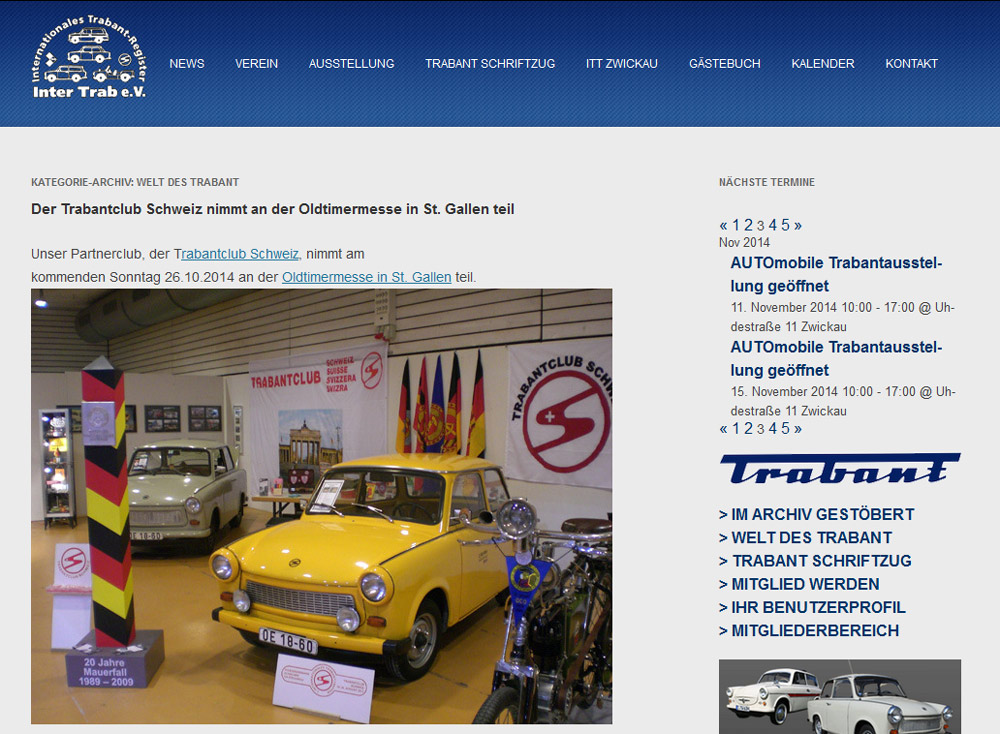
Task: Click the next » arrow in lower pagination
Action: tap(798, 429)
